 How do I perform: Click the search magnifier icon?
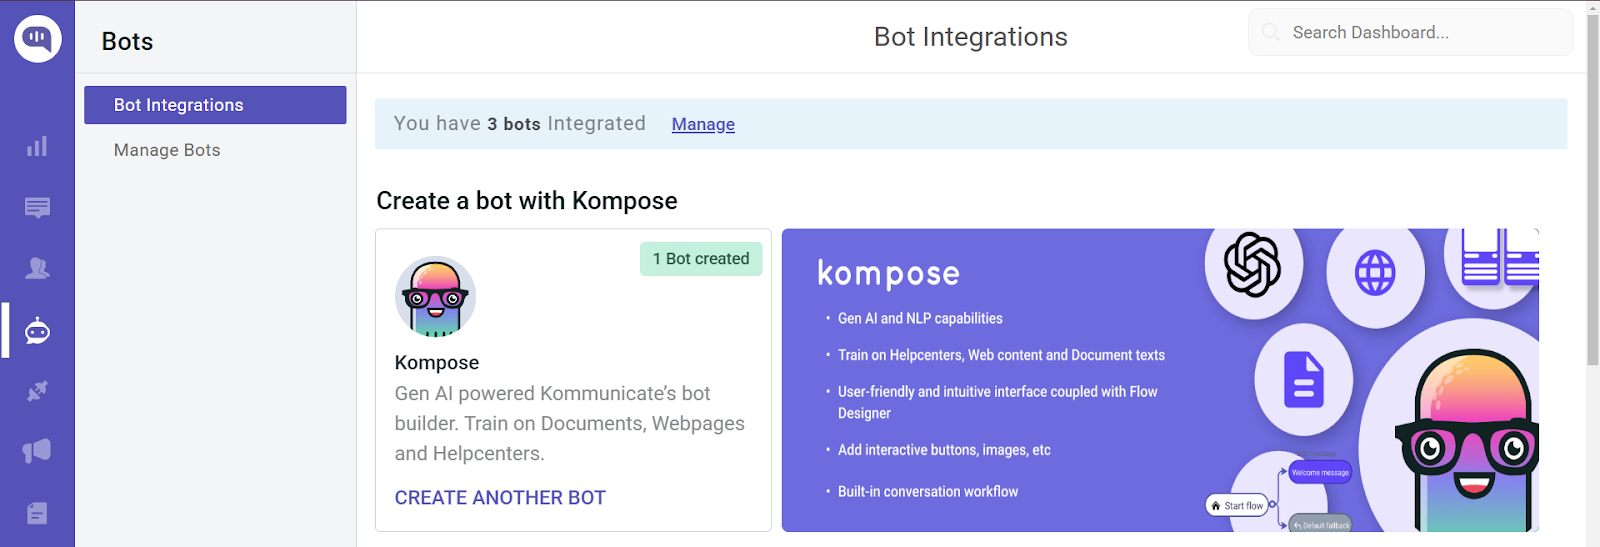pyautogui.click(x=1270, y=32)
